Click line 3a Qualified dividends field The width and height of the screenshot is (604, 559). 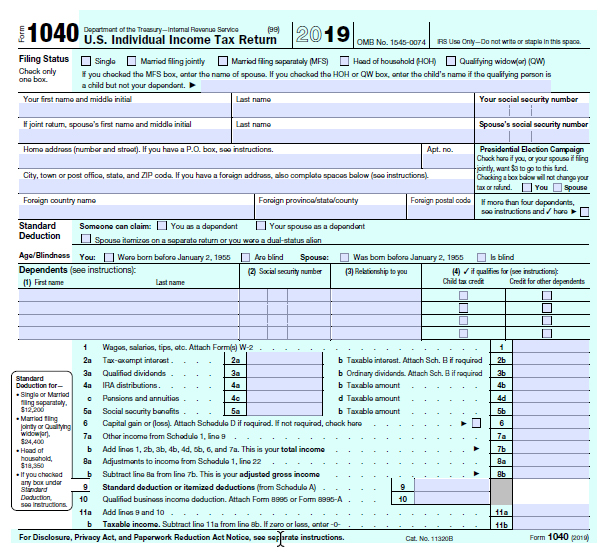point(284,373)
